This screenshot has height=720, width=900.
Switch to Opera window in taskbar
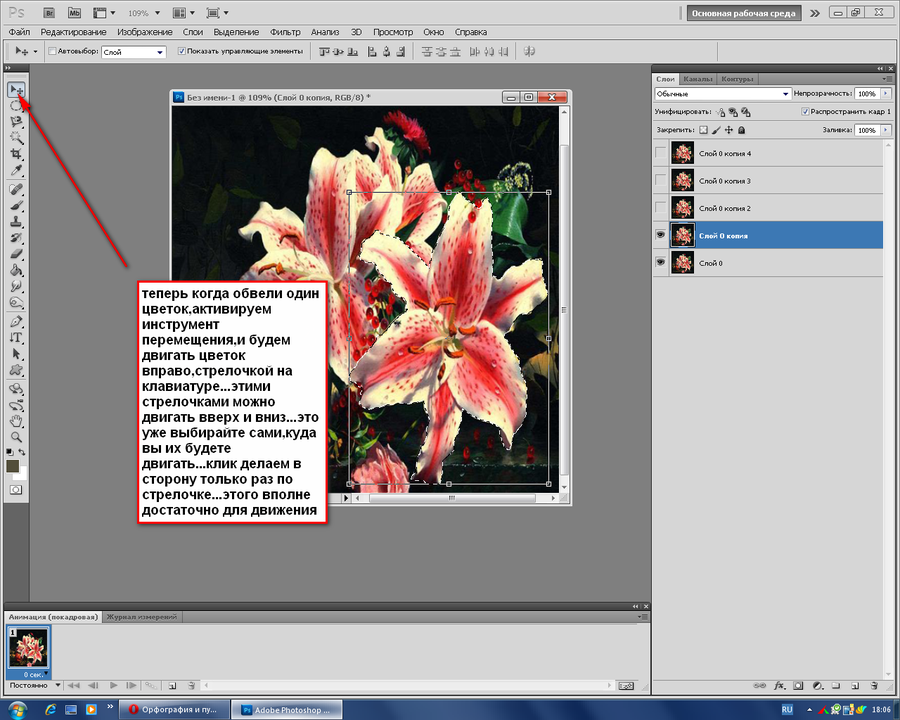(x=174, y=709)
